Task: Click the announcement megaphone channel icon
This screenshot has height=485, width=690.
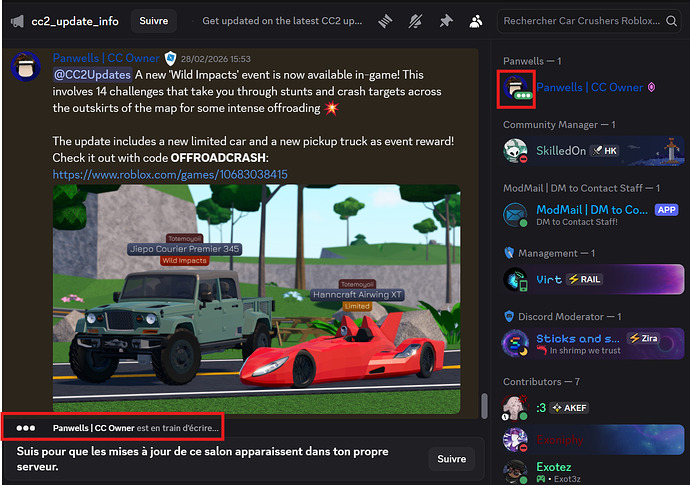Action: click(17, 20)
